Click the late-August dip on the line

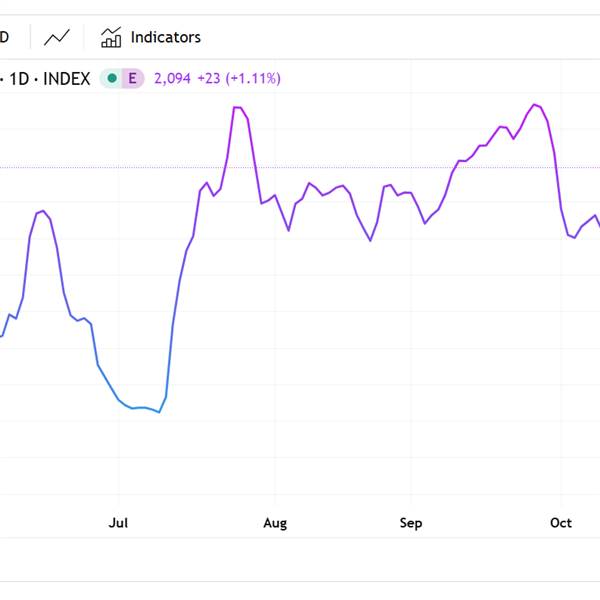(x=370, y=240)
